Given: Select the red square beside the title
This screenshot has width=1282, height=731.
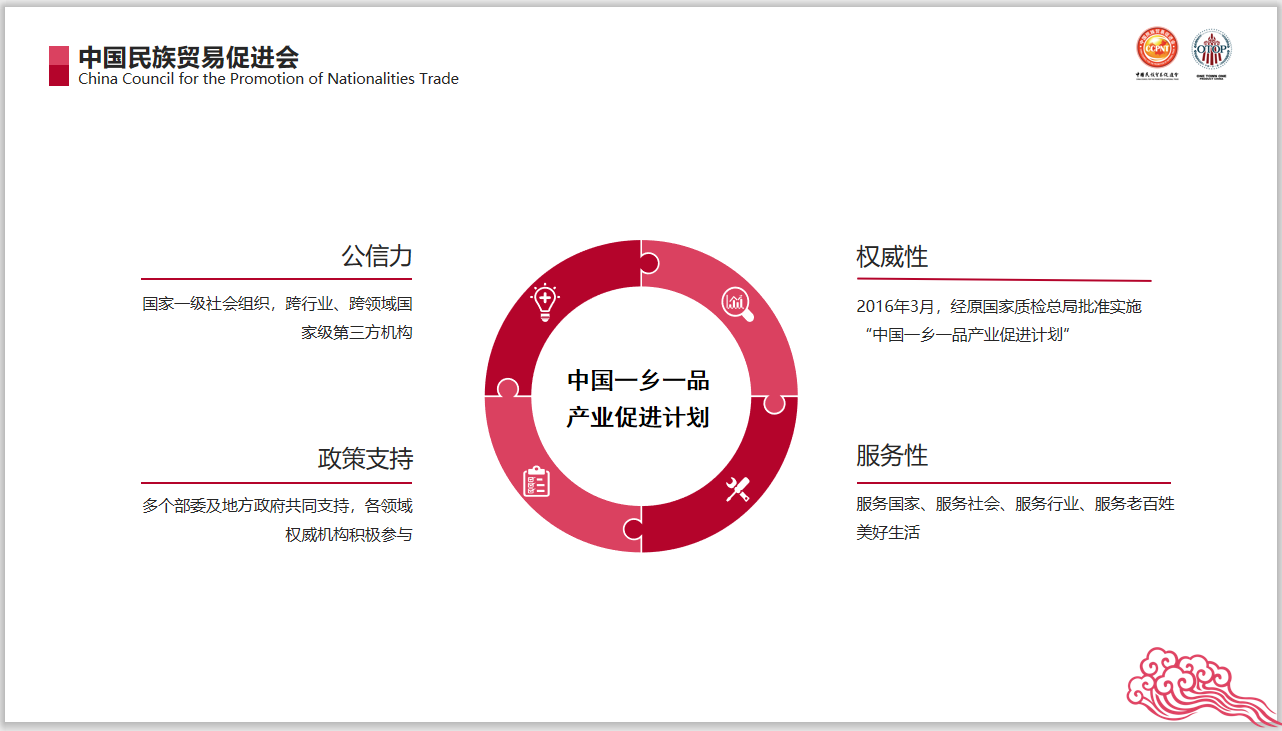Looking at the screenshot, I should [59, 66].
